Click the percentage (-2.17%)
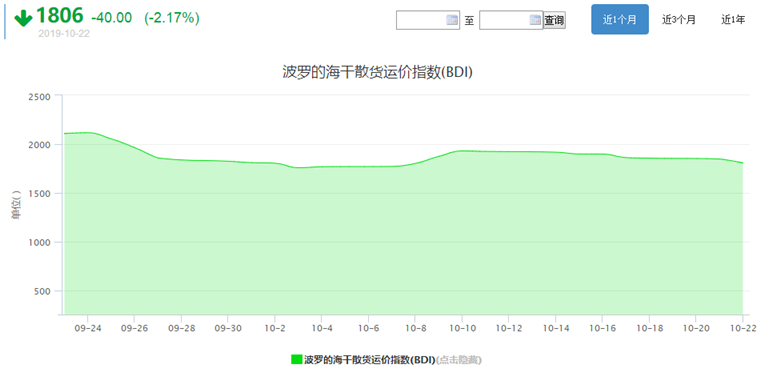The image size is (760, 368). tap(172, 18)
